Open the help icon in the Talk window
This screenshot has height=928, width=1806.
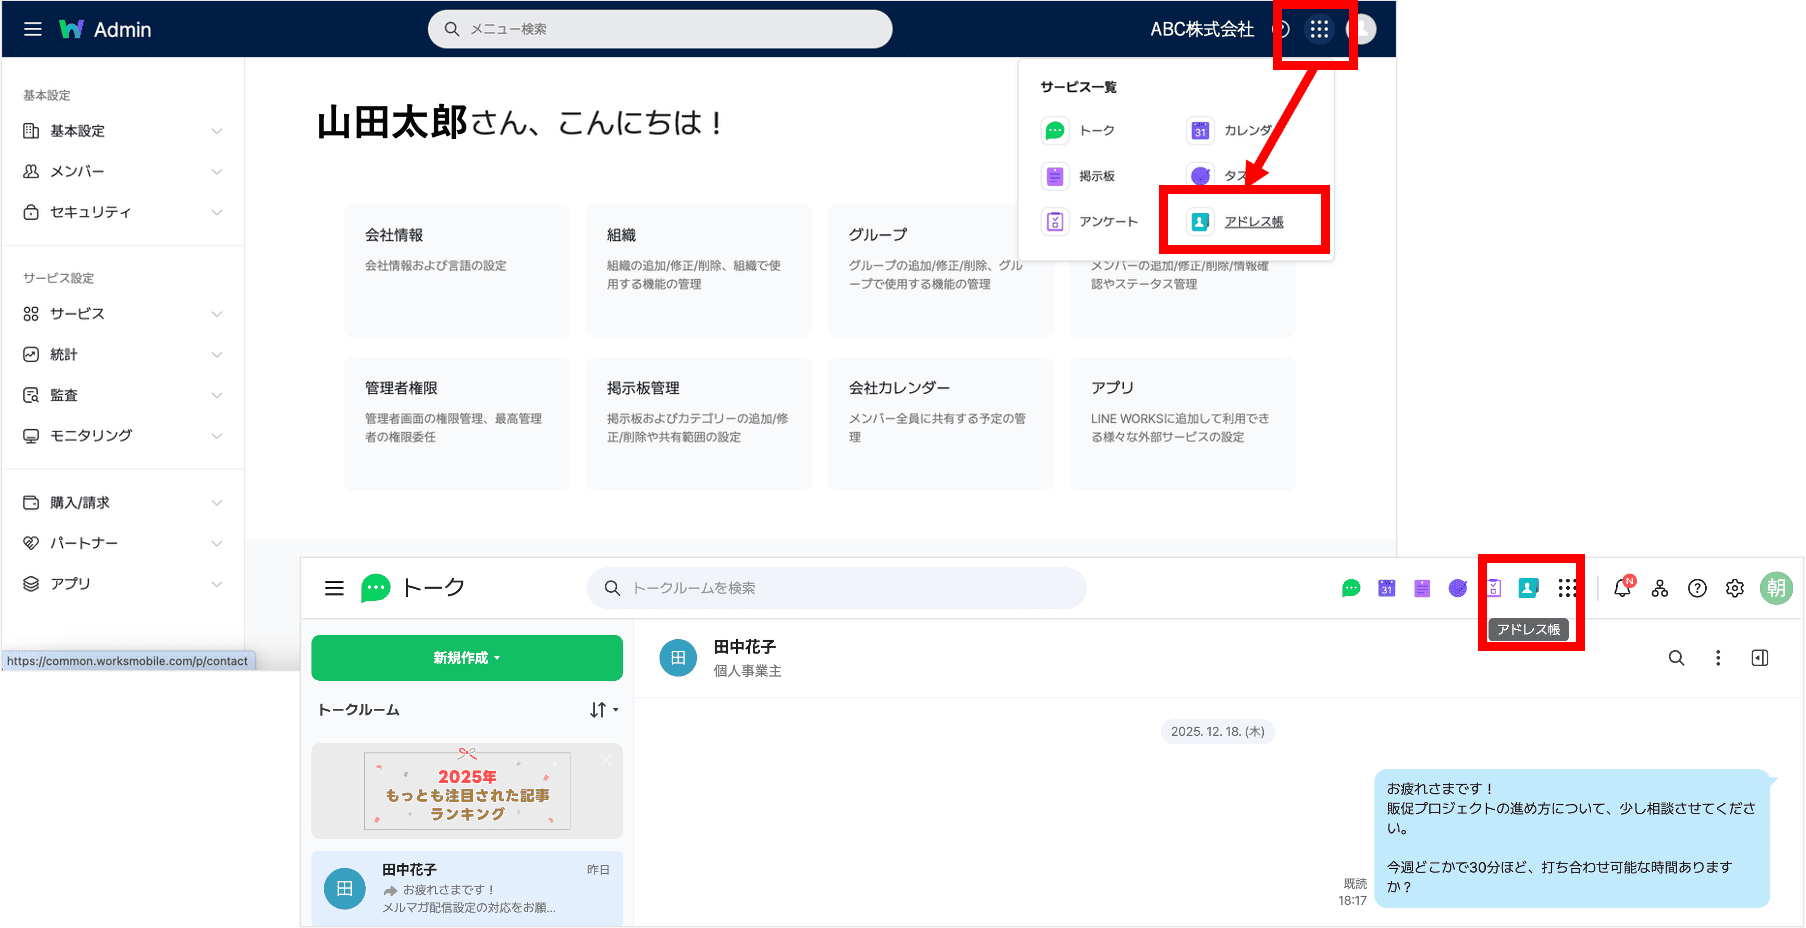coord(1697,588)
